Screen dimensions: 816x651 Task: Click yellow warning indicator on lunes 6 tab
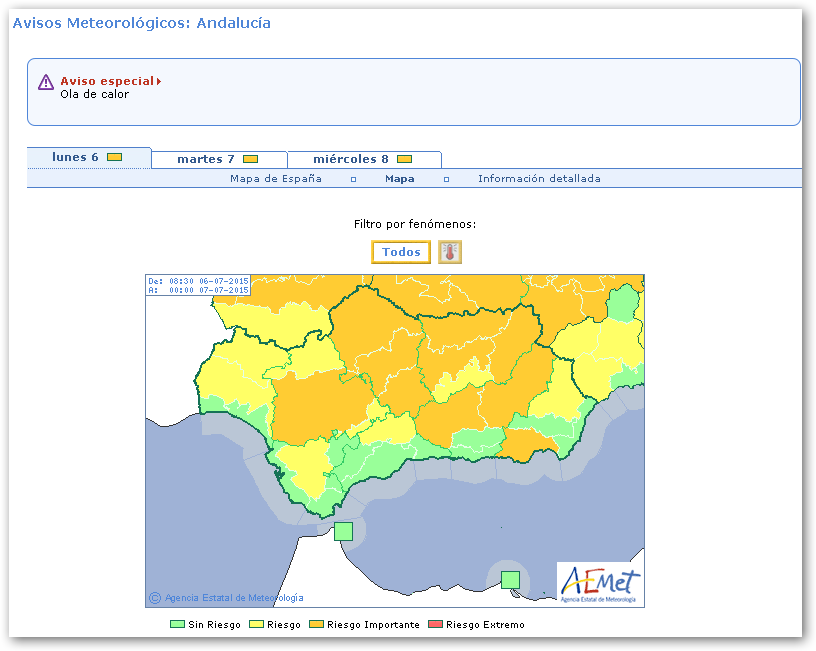point(115,158)
